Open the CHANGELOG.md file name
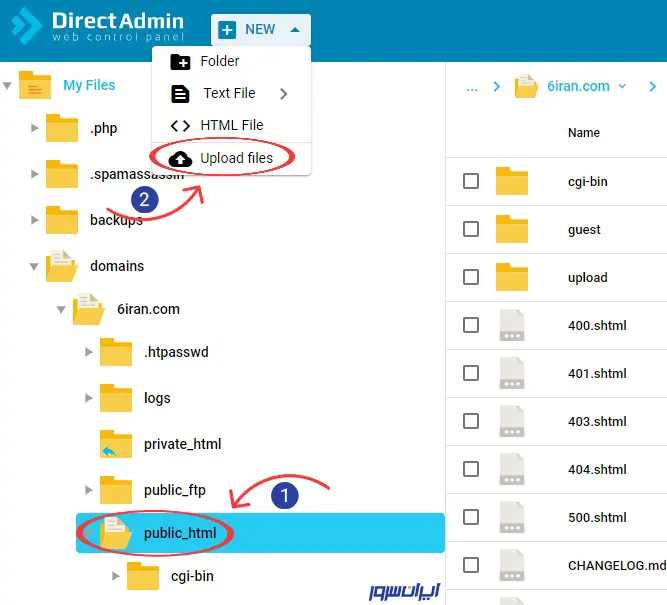 (x=617, y=565)
